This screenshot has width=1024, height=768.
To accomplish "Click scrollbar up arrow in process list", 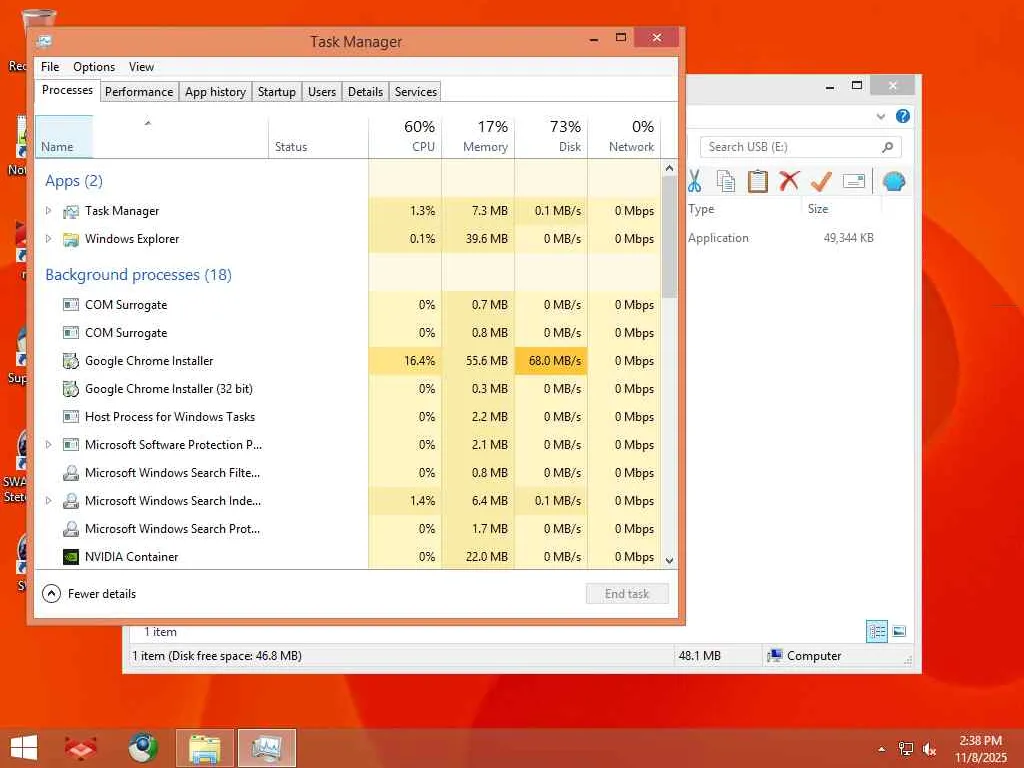I will point(669,168).
